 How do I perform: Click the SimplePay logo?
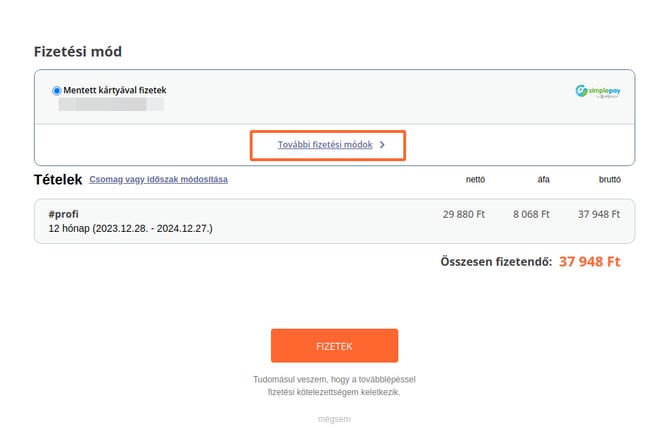(x=598, y=91)
